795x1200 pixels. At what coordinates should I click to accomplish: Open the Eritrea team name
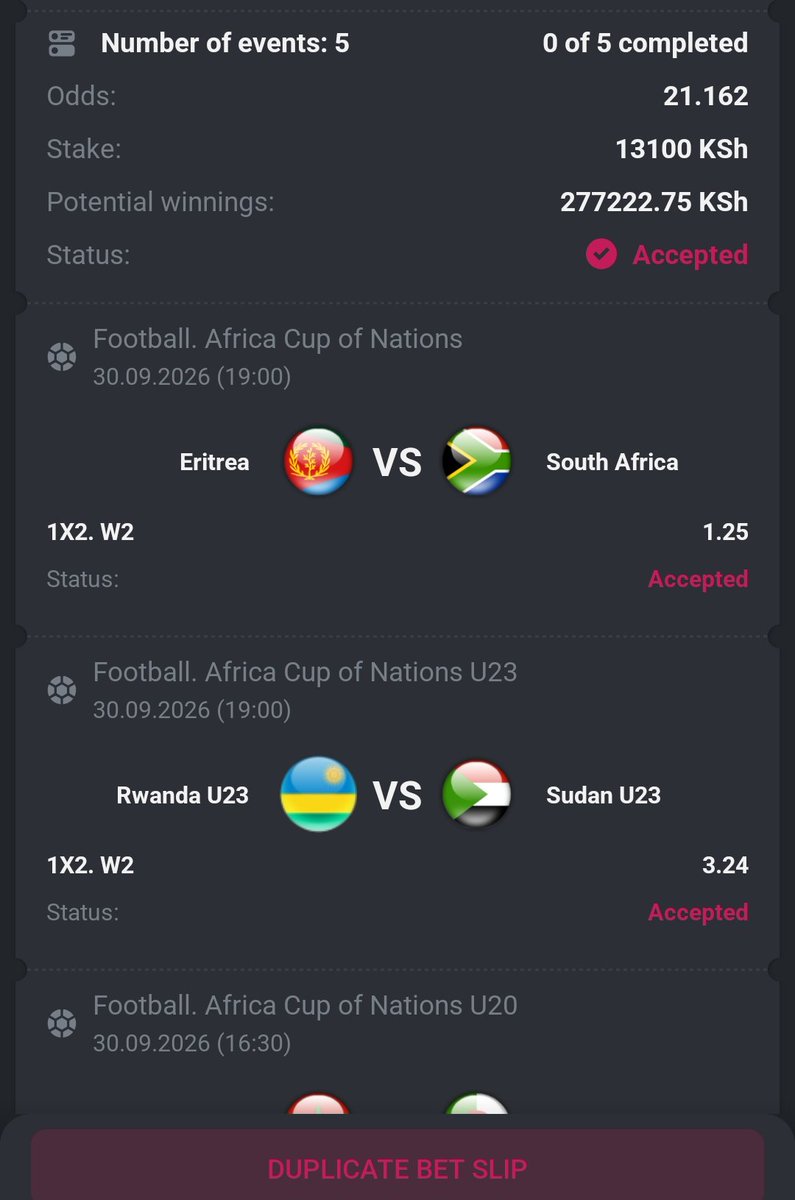coord(214,462)
